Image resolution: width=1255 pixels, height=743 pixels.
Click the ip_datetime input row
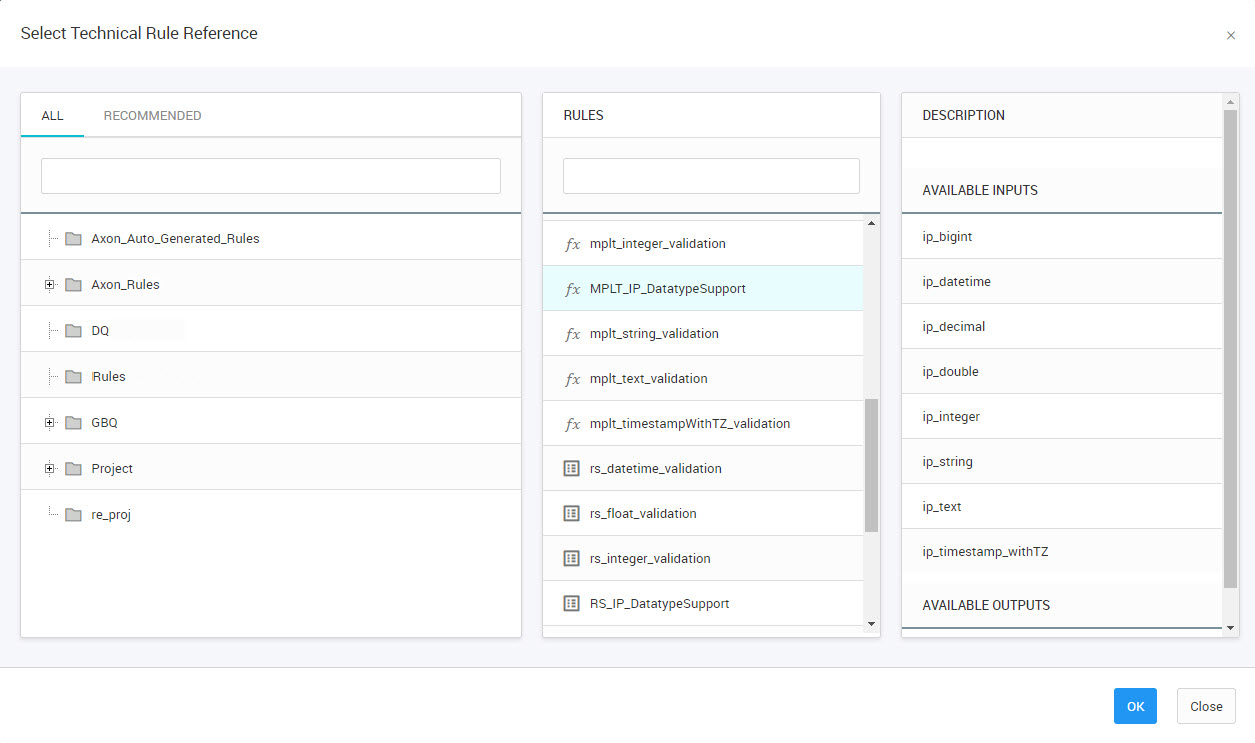point(1062,282)
